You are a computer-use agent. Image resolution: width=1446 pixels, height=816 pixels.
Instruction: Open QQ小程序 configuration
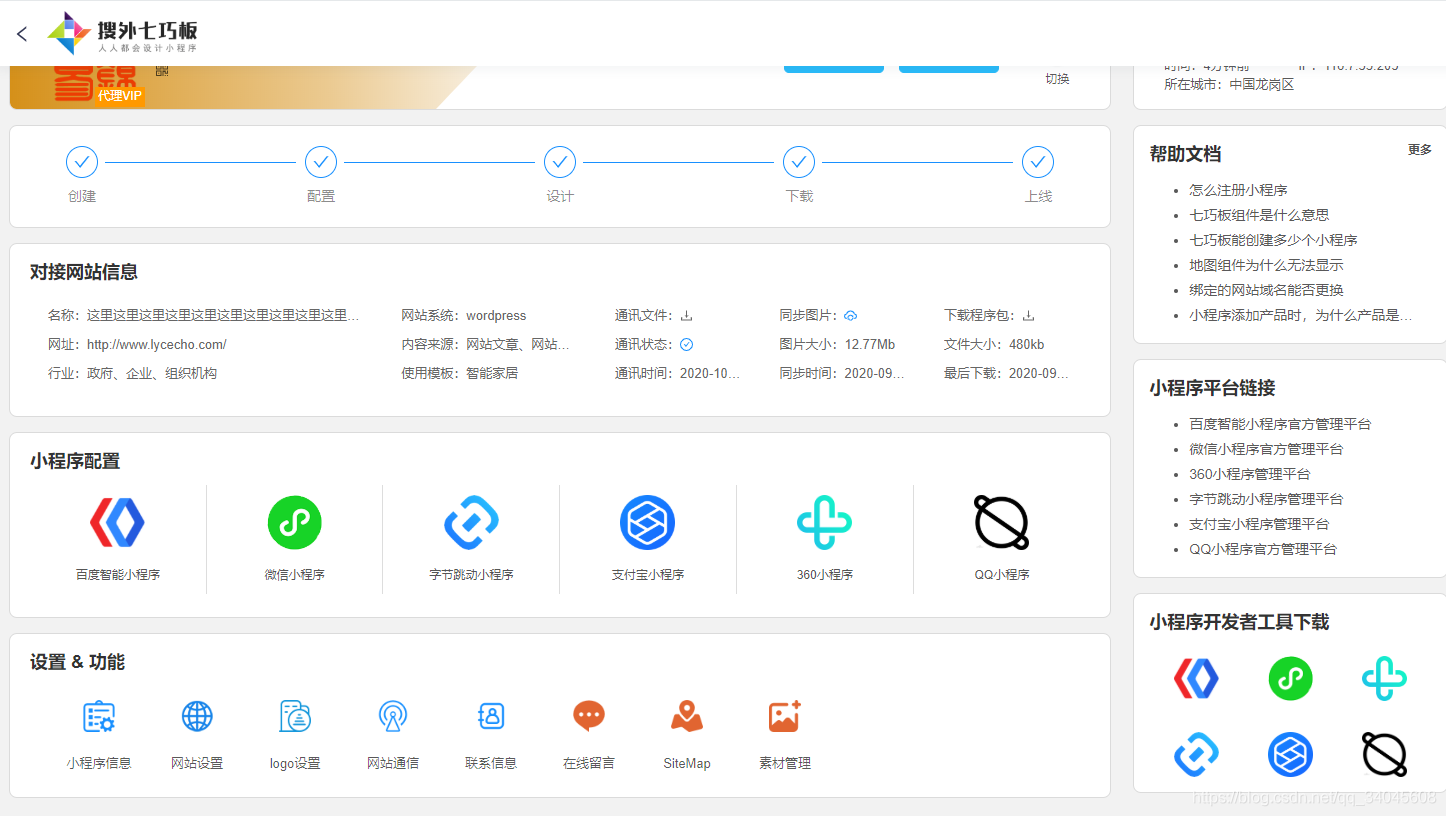point(1002,538)
